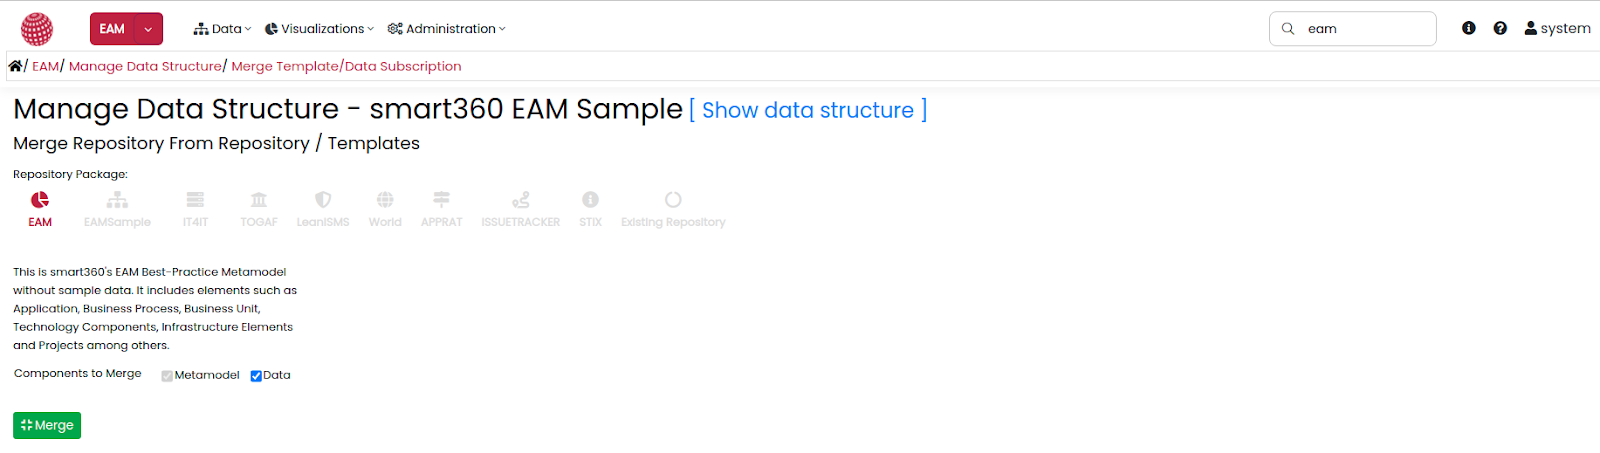Click in the search field containing eam
Screen dimensions: 1600x453
pyautogui.click(x=1353, y=29)
